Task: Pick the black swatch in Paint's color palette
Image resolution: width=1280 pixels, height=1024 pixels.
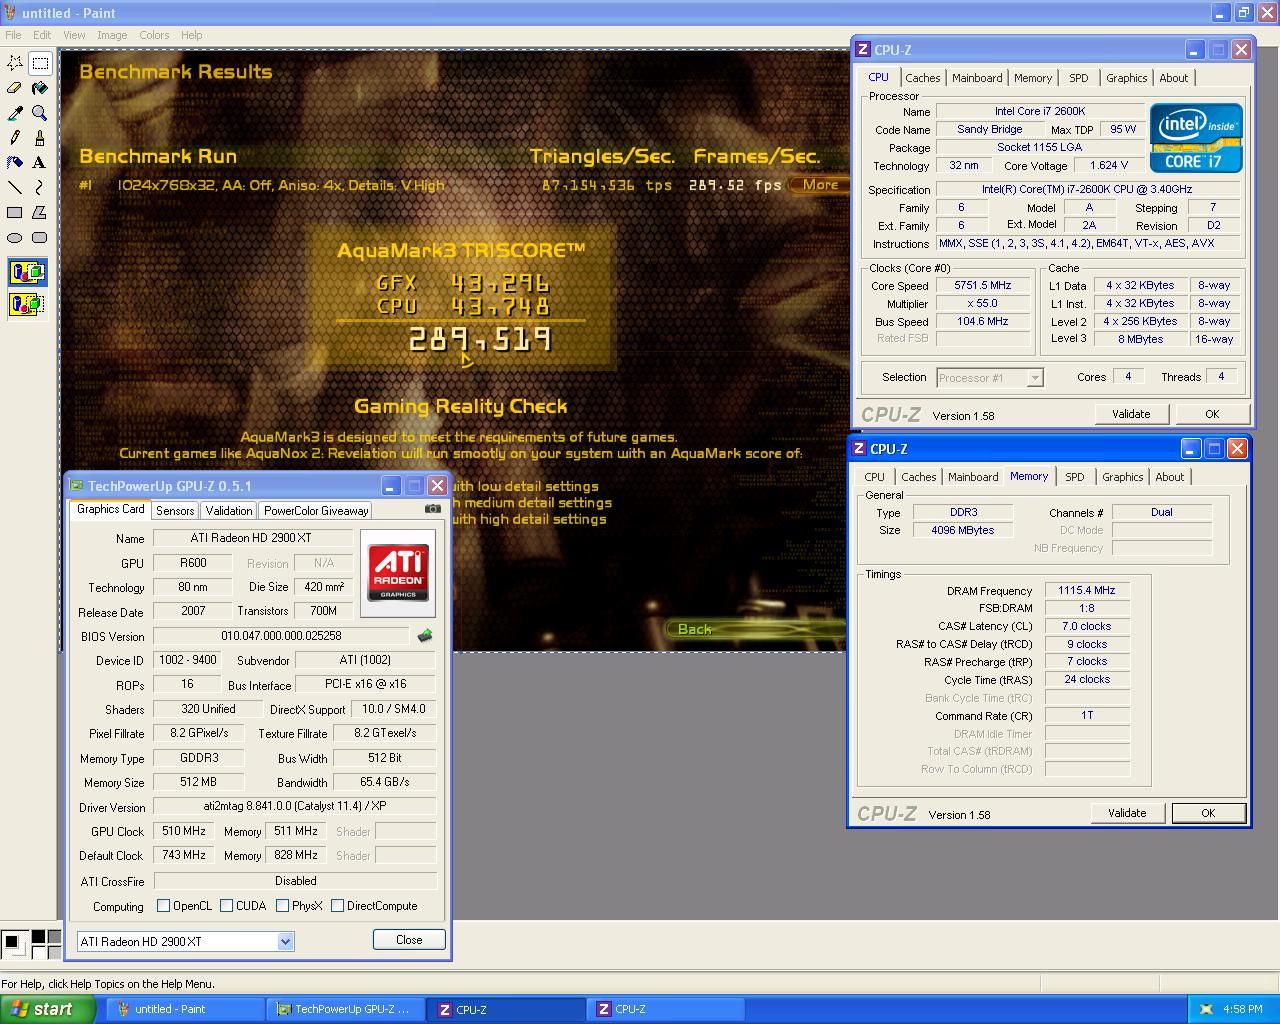Action: coord(38,937)
